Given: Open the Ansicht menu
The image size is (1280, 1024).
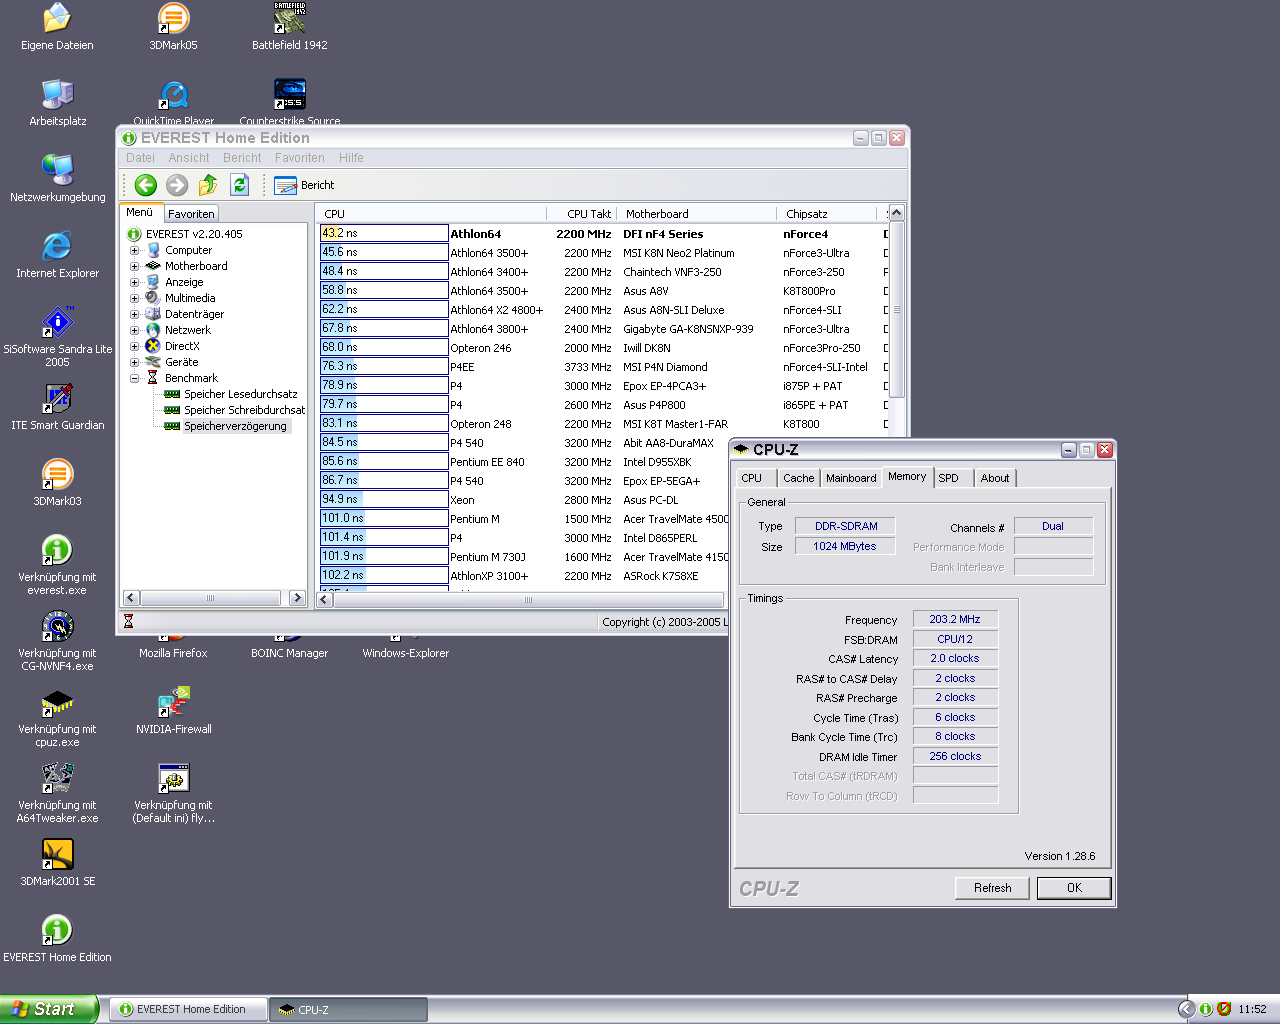Looking at the screenshot, I should pyautogui.click(x=189, y=158).
